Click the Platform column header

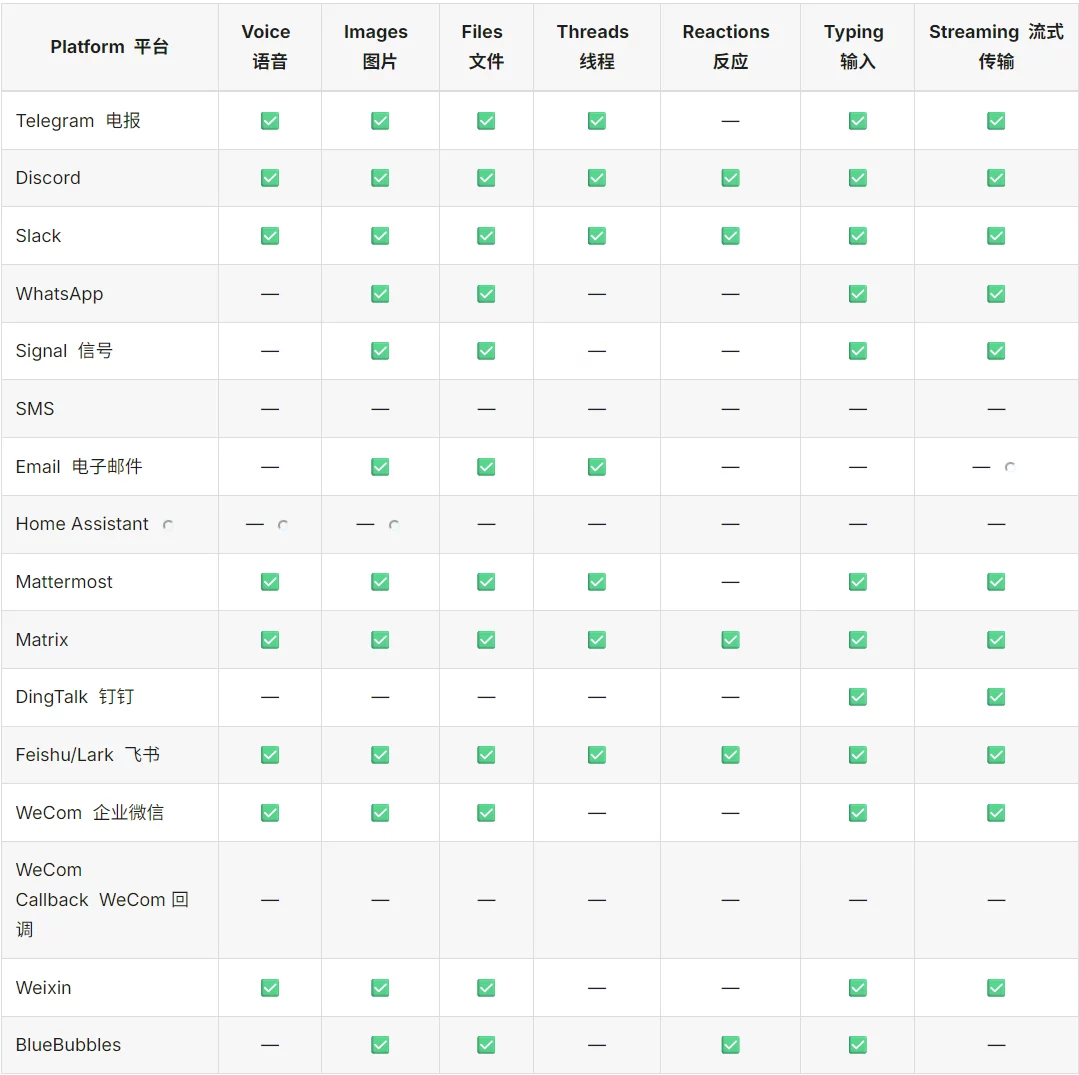click(109, 47)
